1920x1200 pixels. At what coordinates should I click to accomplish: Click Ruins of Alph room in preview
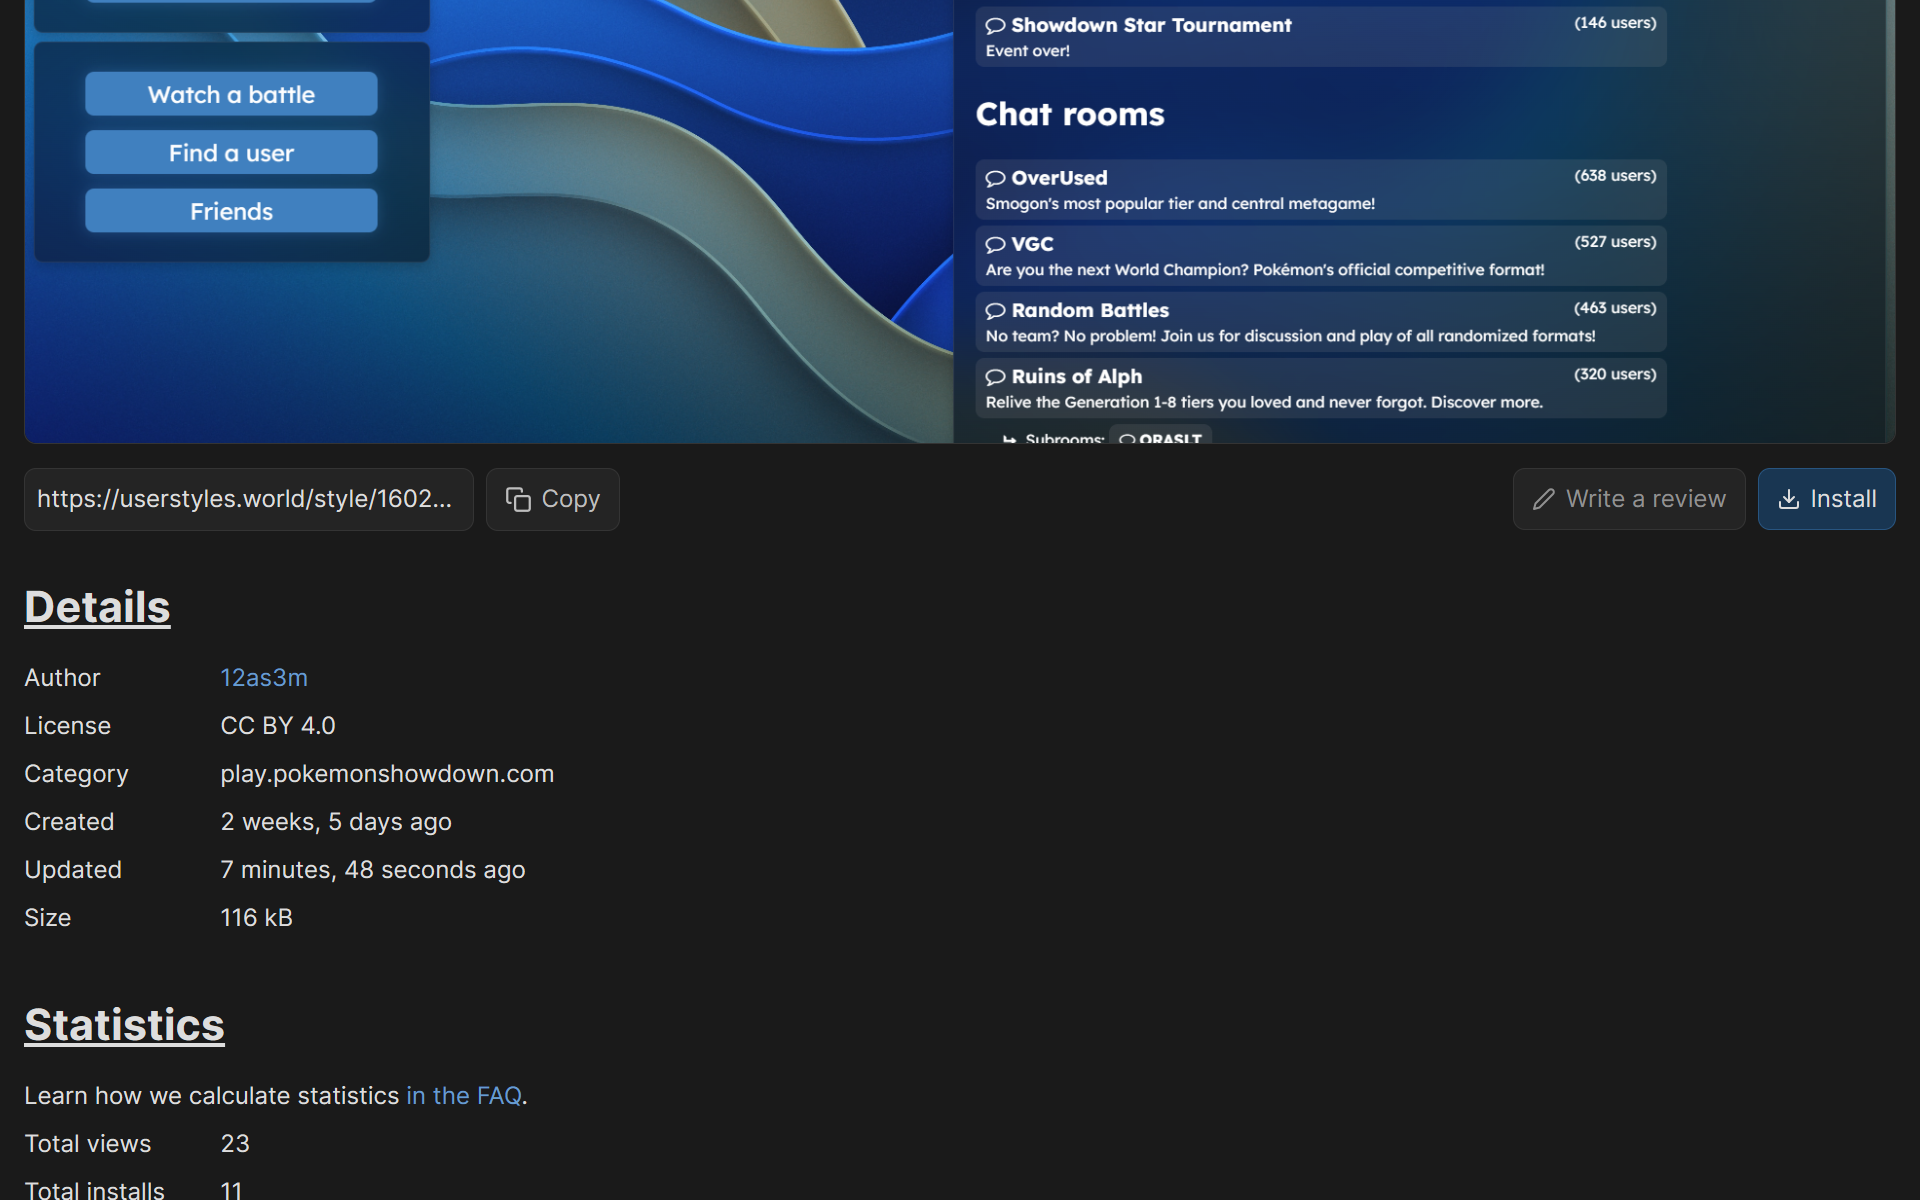coord(1321,388)
